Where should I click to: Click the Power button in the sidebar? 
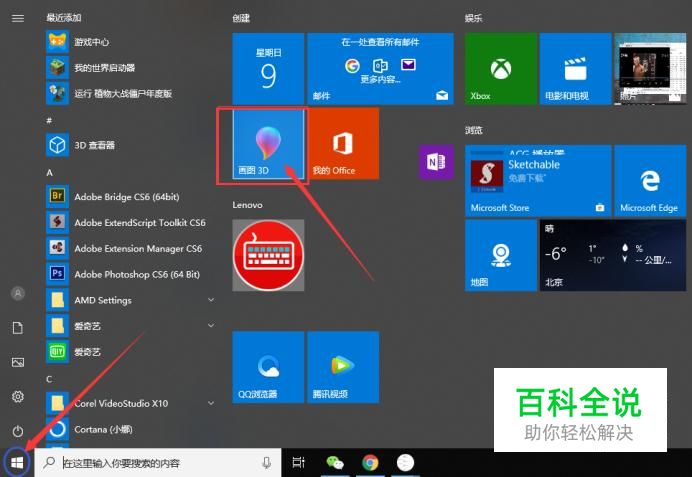point(18,431)
